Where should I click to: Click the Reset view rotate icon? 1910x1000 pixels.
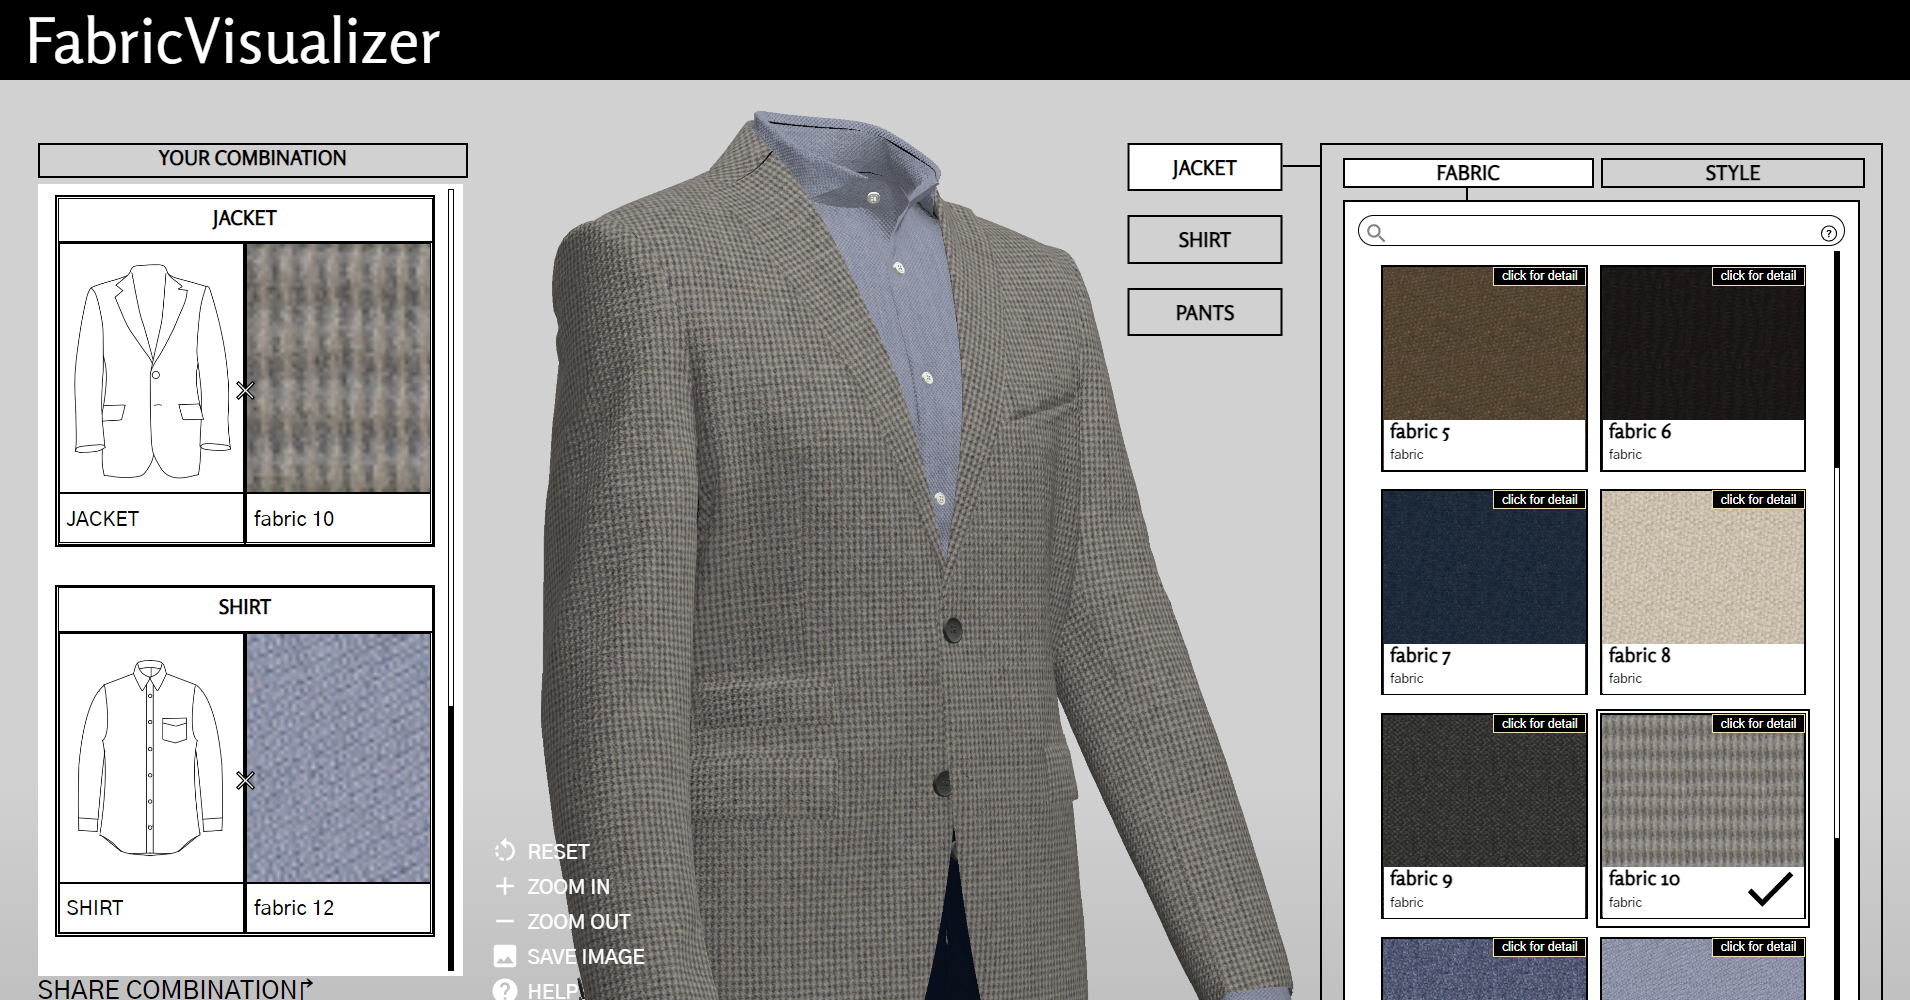pos(505,851)
